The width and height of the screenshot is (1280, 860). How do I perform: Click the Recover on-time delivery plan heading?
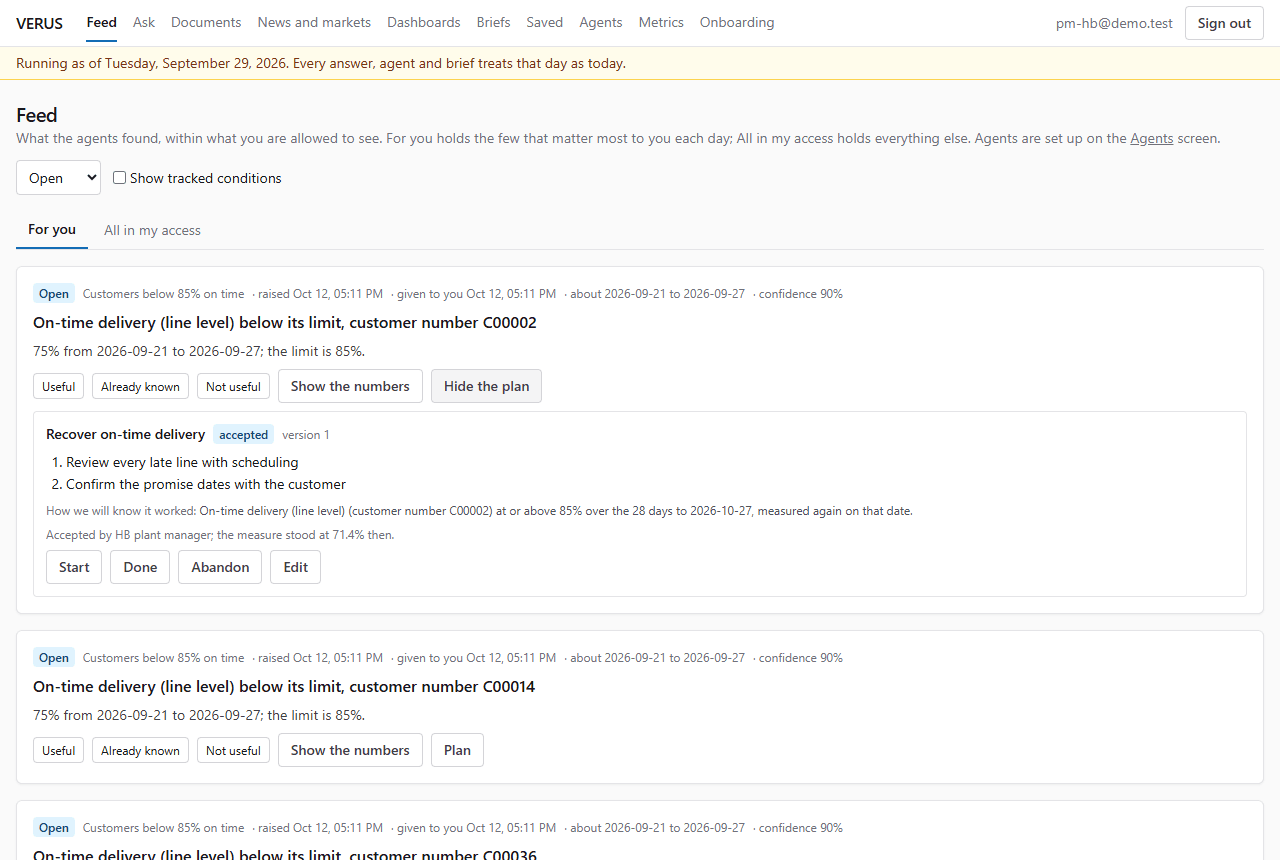[x=126, y=434]
